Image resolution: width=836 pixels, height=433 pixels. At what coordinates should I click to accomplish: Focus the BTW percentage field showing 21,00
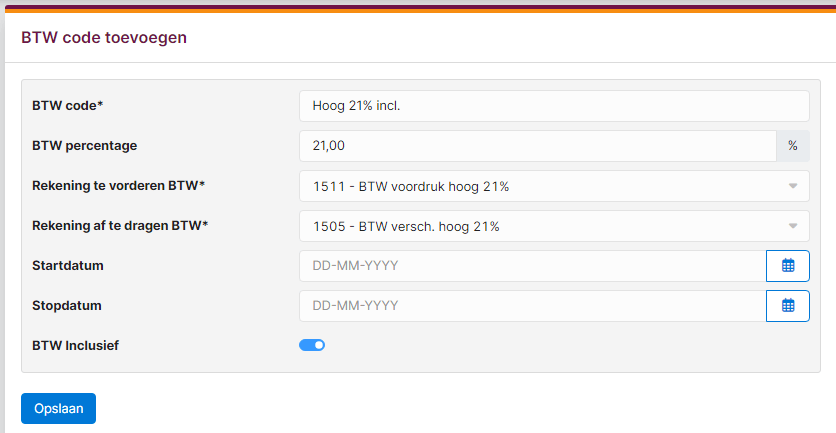coord(537,146)
